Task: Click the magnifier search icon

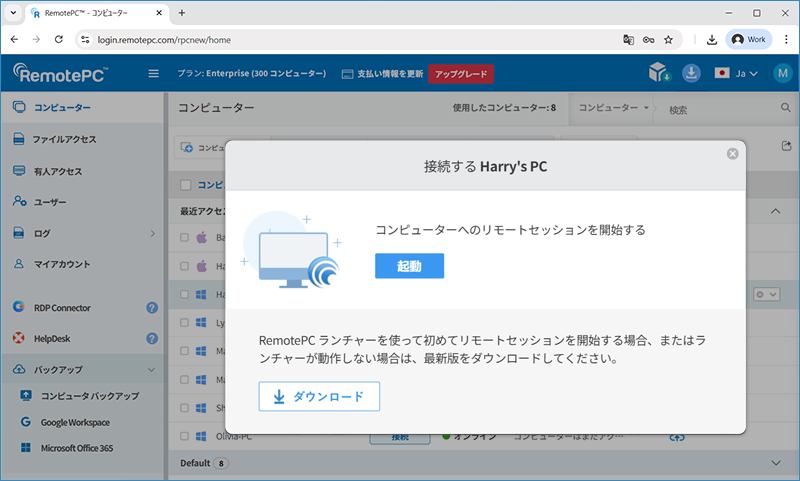Action: coord(785,108)
